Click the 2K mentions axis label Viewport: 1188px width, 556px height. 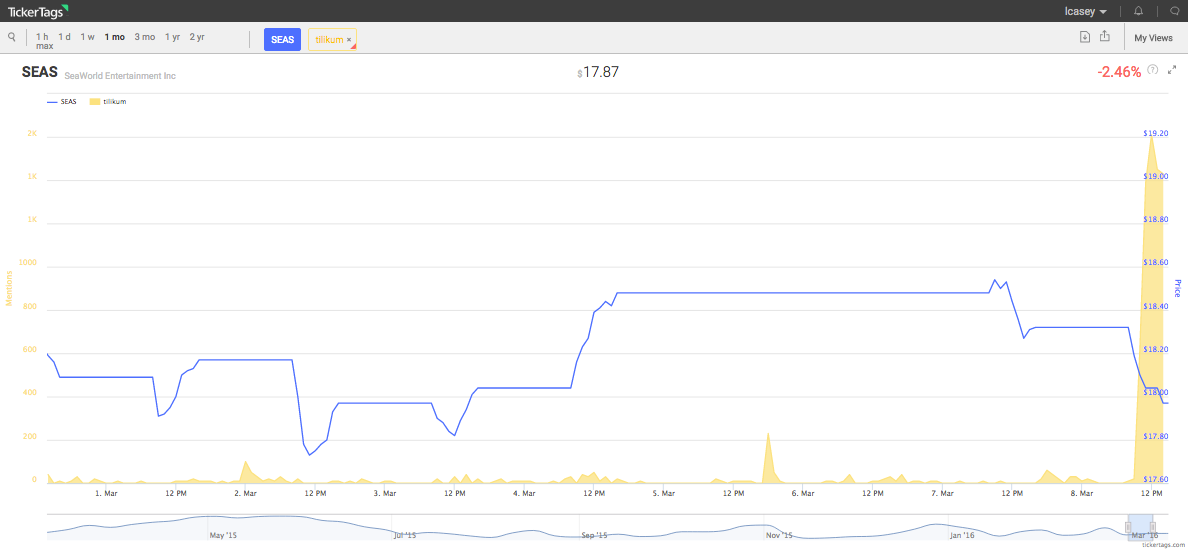32,133
